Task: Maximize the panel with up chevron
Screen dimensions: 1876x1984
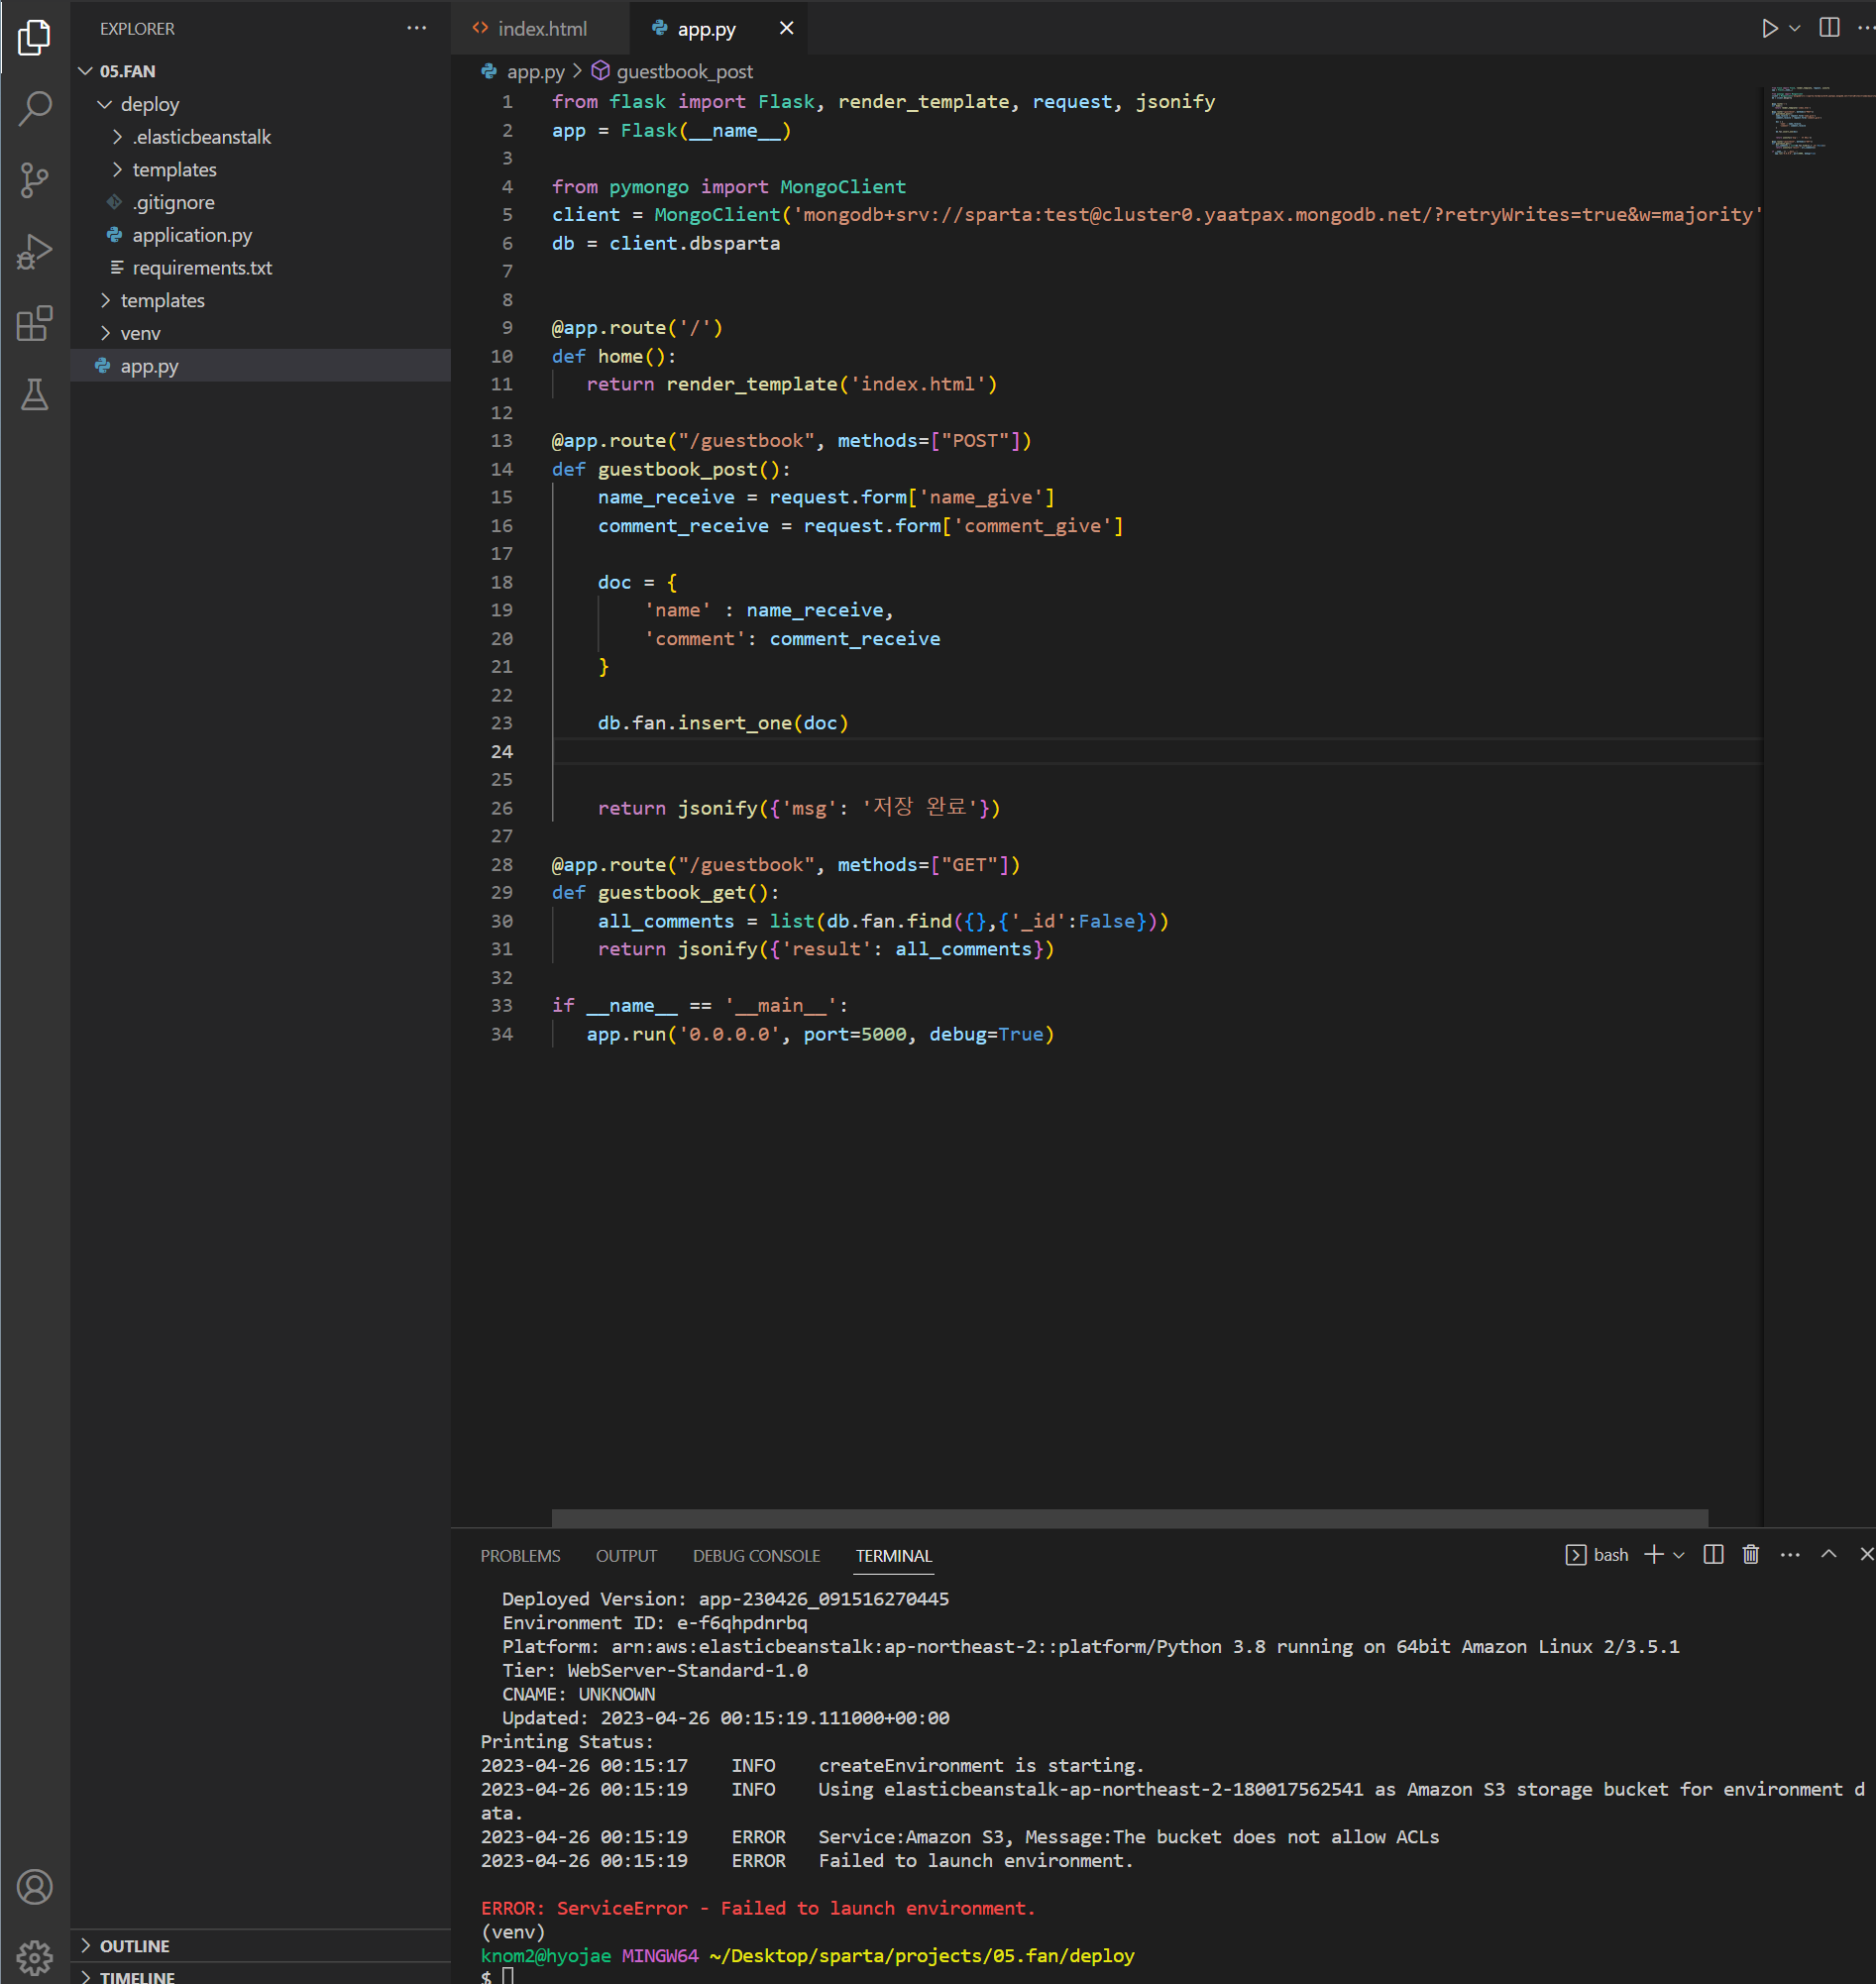Action: [x=1829, y=1554]
